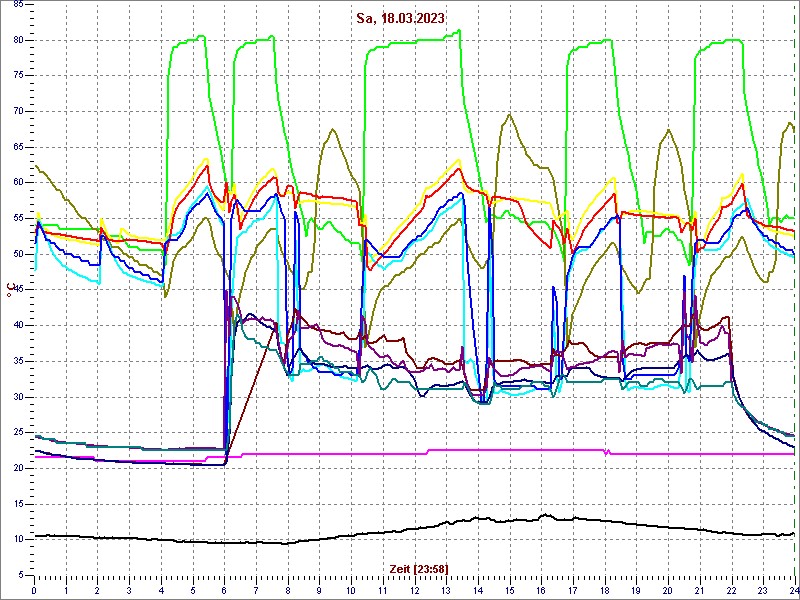Select the 30 value on temperature axis

(x=18, y=397)
